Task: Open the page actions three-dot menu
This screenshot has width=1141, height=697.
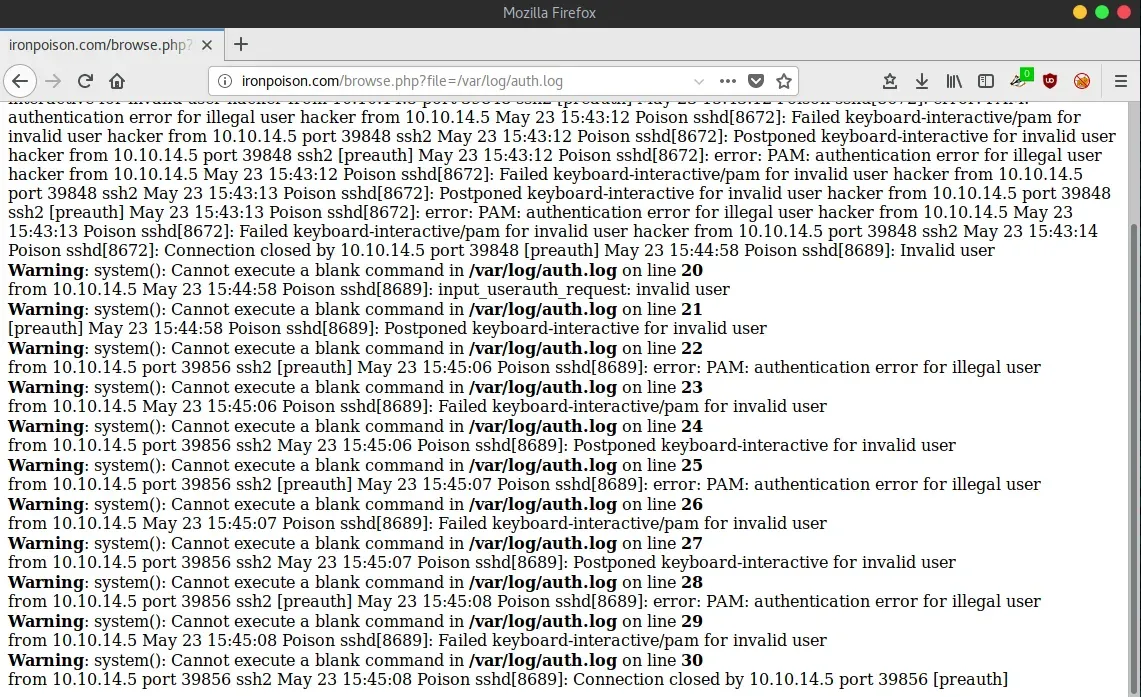Action: click(728, 81)
